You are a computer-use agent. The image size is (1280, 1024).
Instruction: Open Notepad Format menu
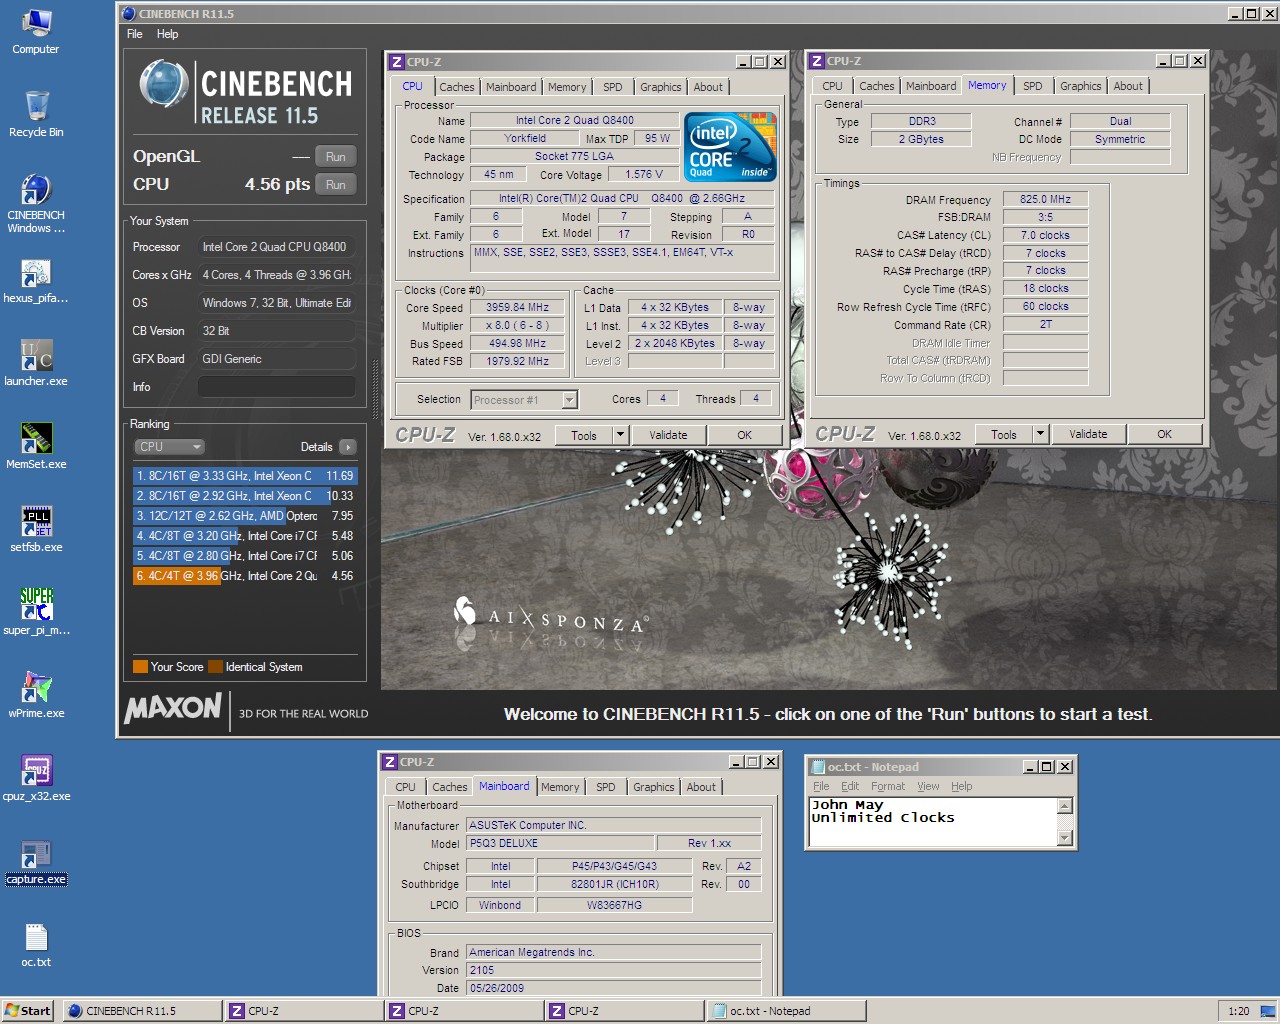click(888, 786)
